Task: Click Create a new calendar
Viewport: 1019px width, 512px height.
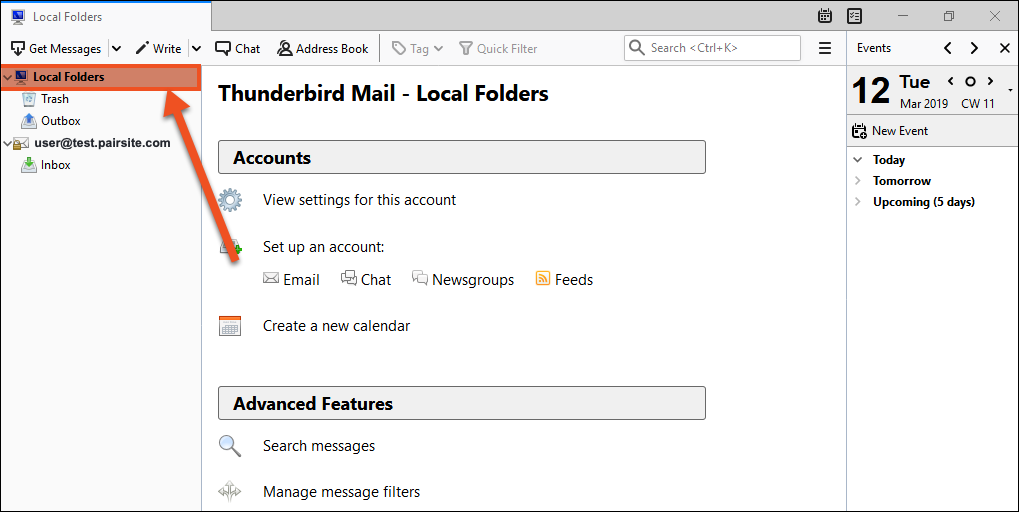Action: coord(337,326)
